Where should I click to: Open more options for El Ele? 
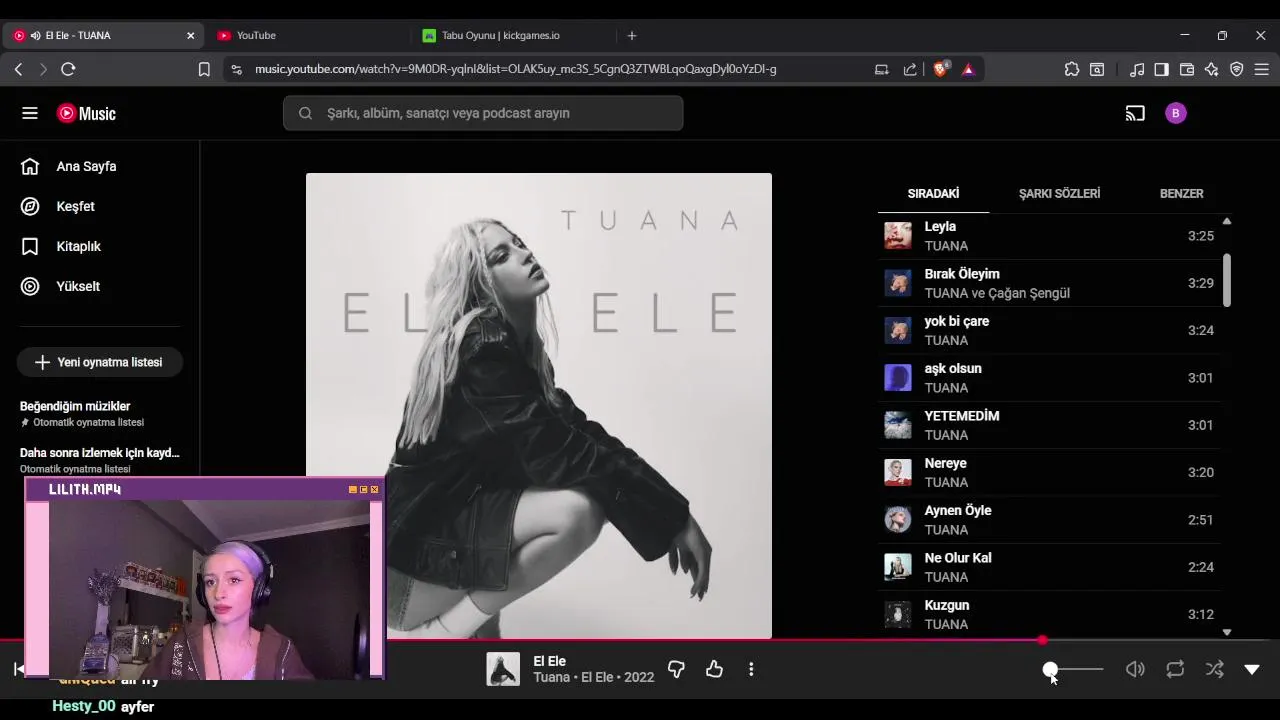751,669
